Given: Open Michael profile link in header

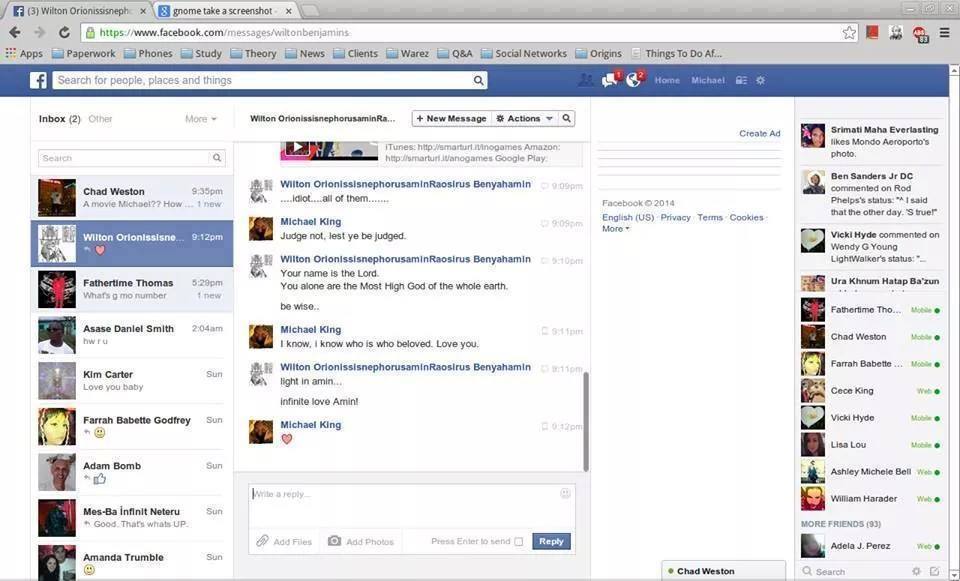Looking at the screenshot, I should point(708,80).
